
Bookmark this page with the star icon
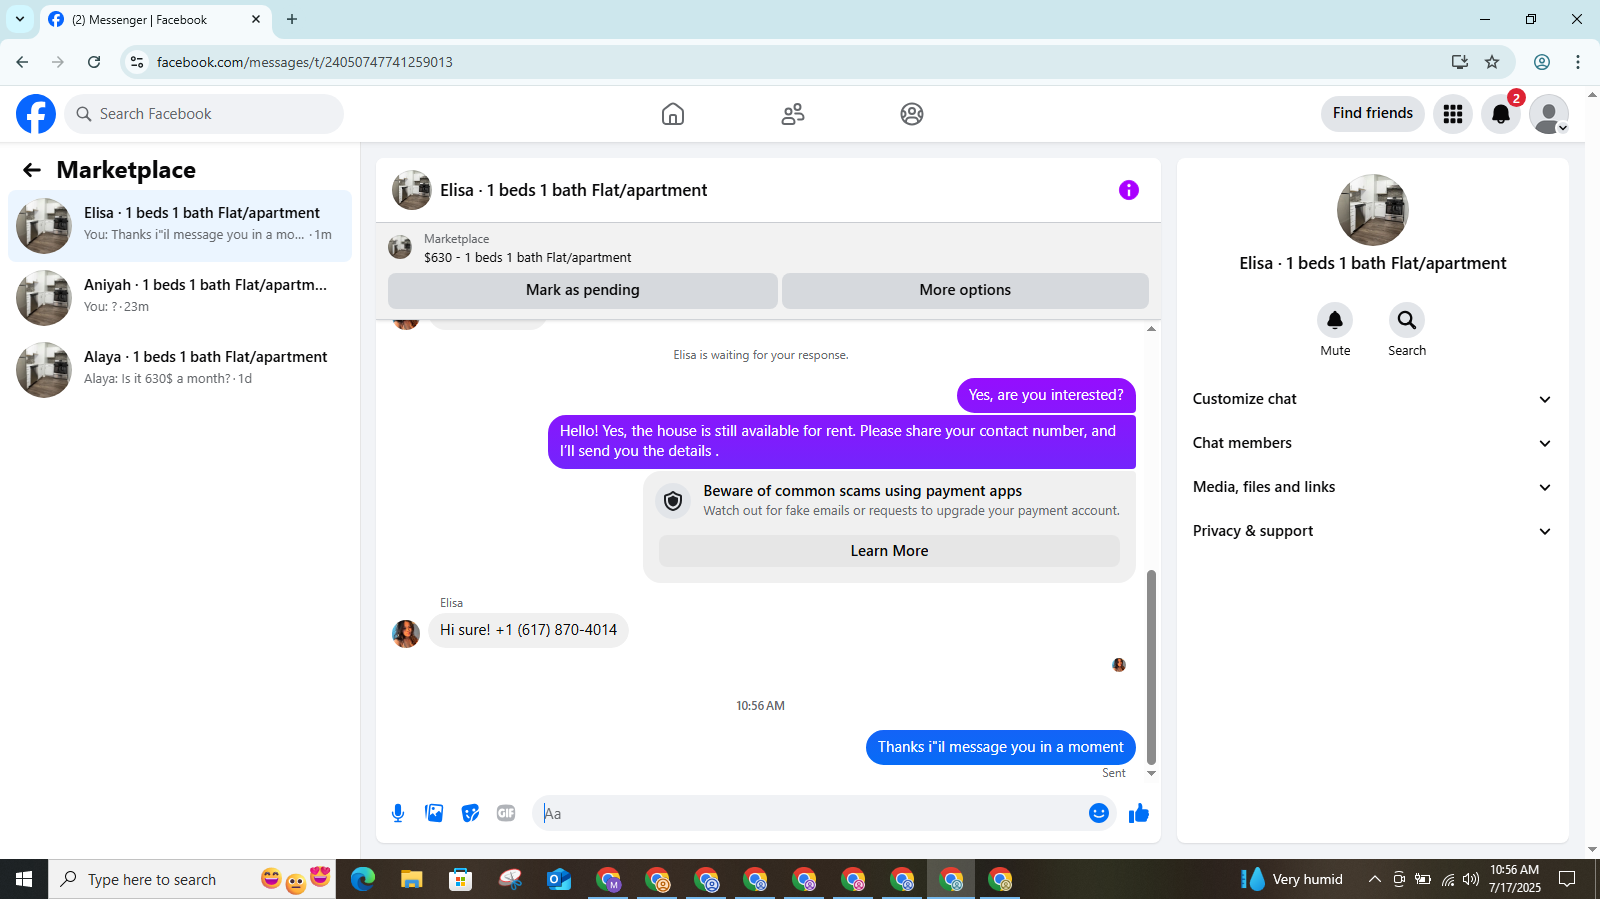click(x=1492, y=62)
